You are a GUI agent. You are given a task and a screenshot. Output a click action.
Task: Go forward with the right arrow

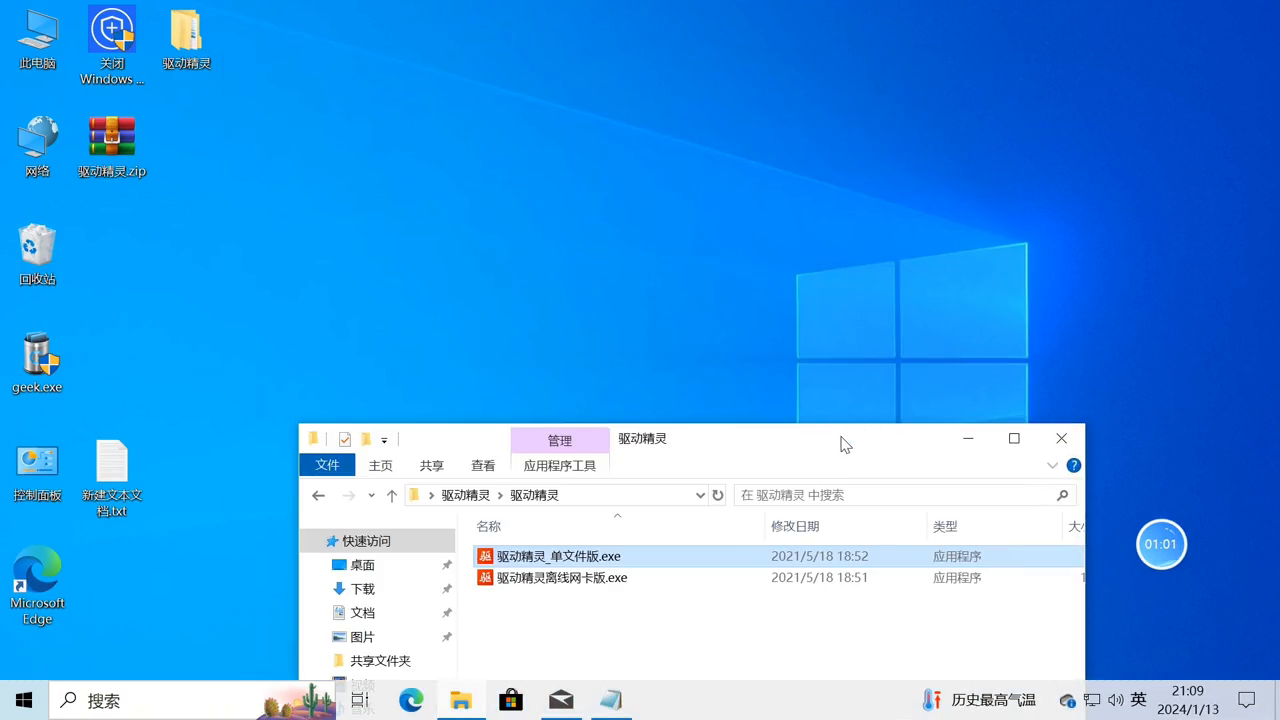pyautogui.click(x=348, y=495)
